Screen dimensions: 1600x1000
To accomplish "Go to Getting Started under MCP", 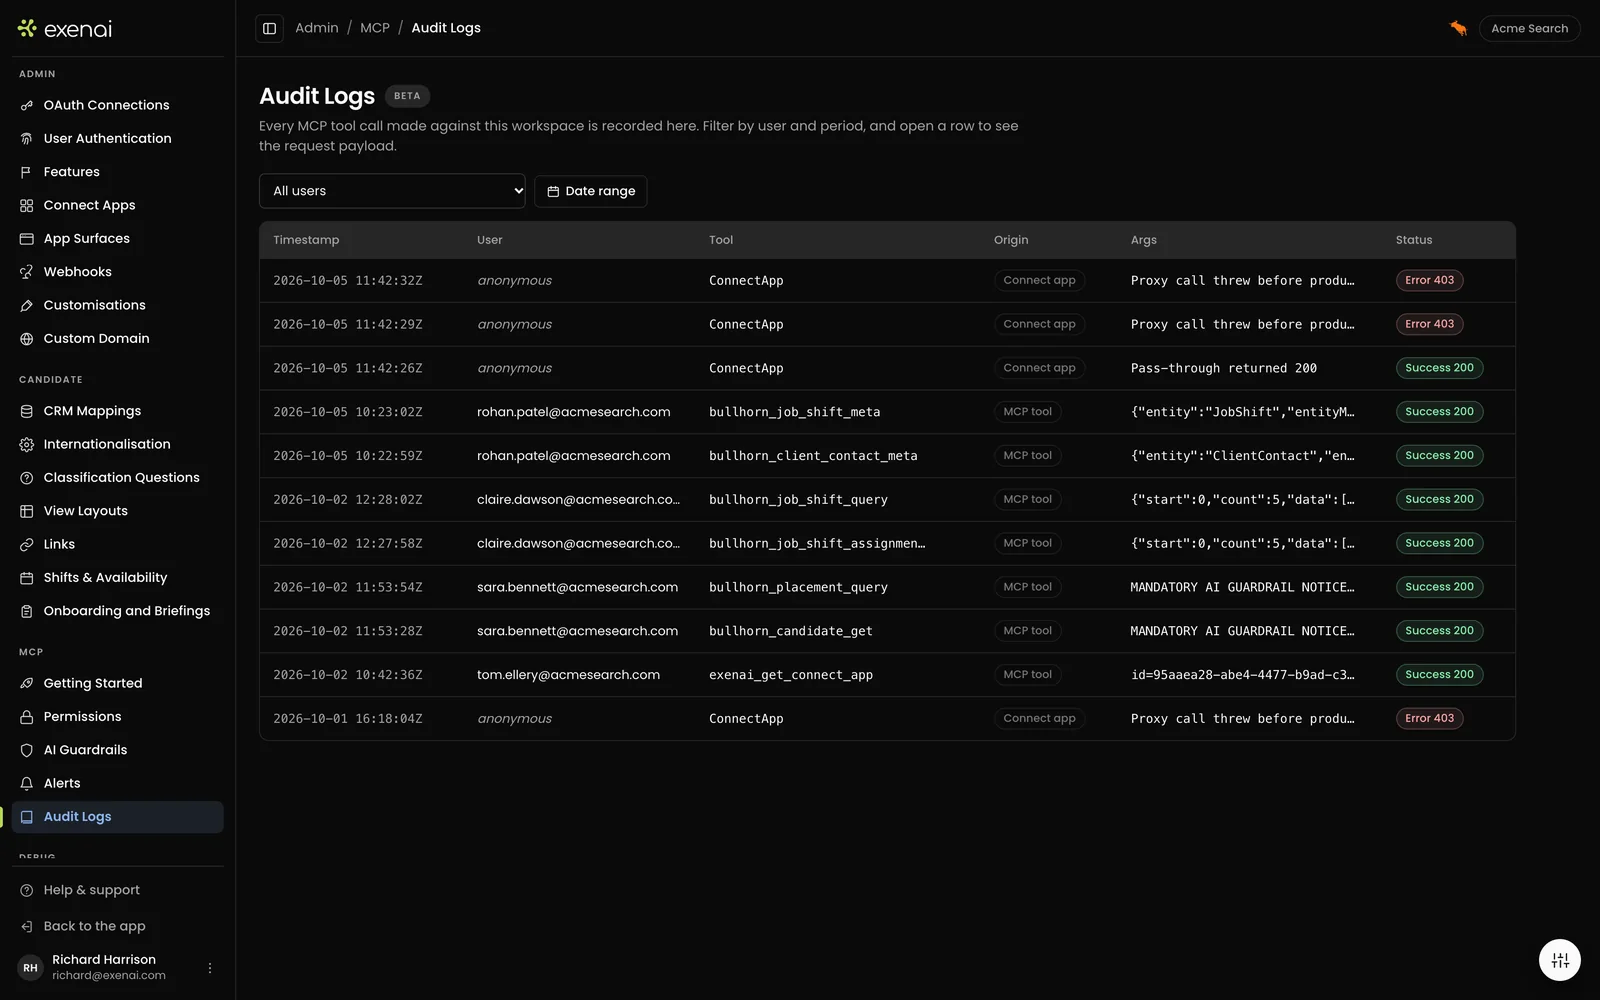I will (118, 683).
